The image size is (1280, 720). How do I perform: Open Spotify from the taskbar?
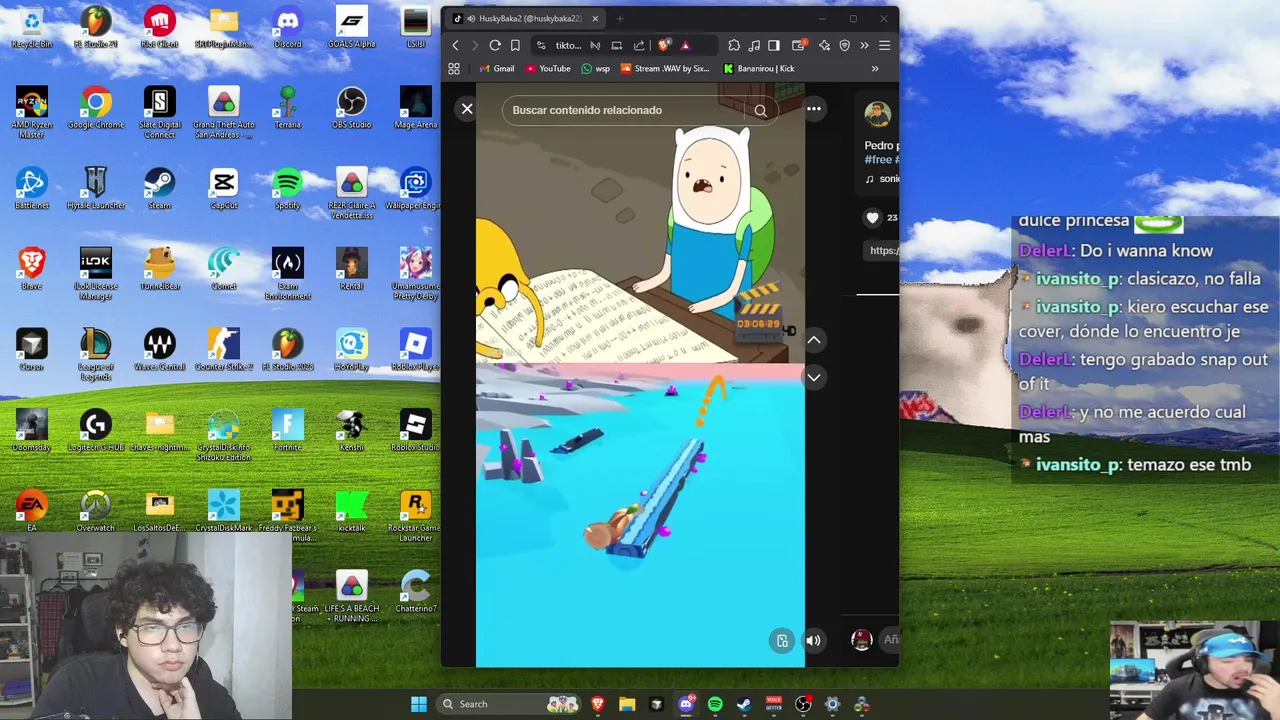(x=715, y=704)
